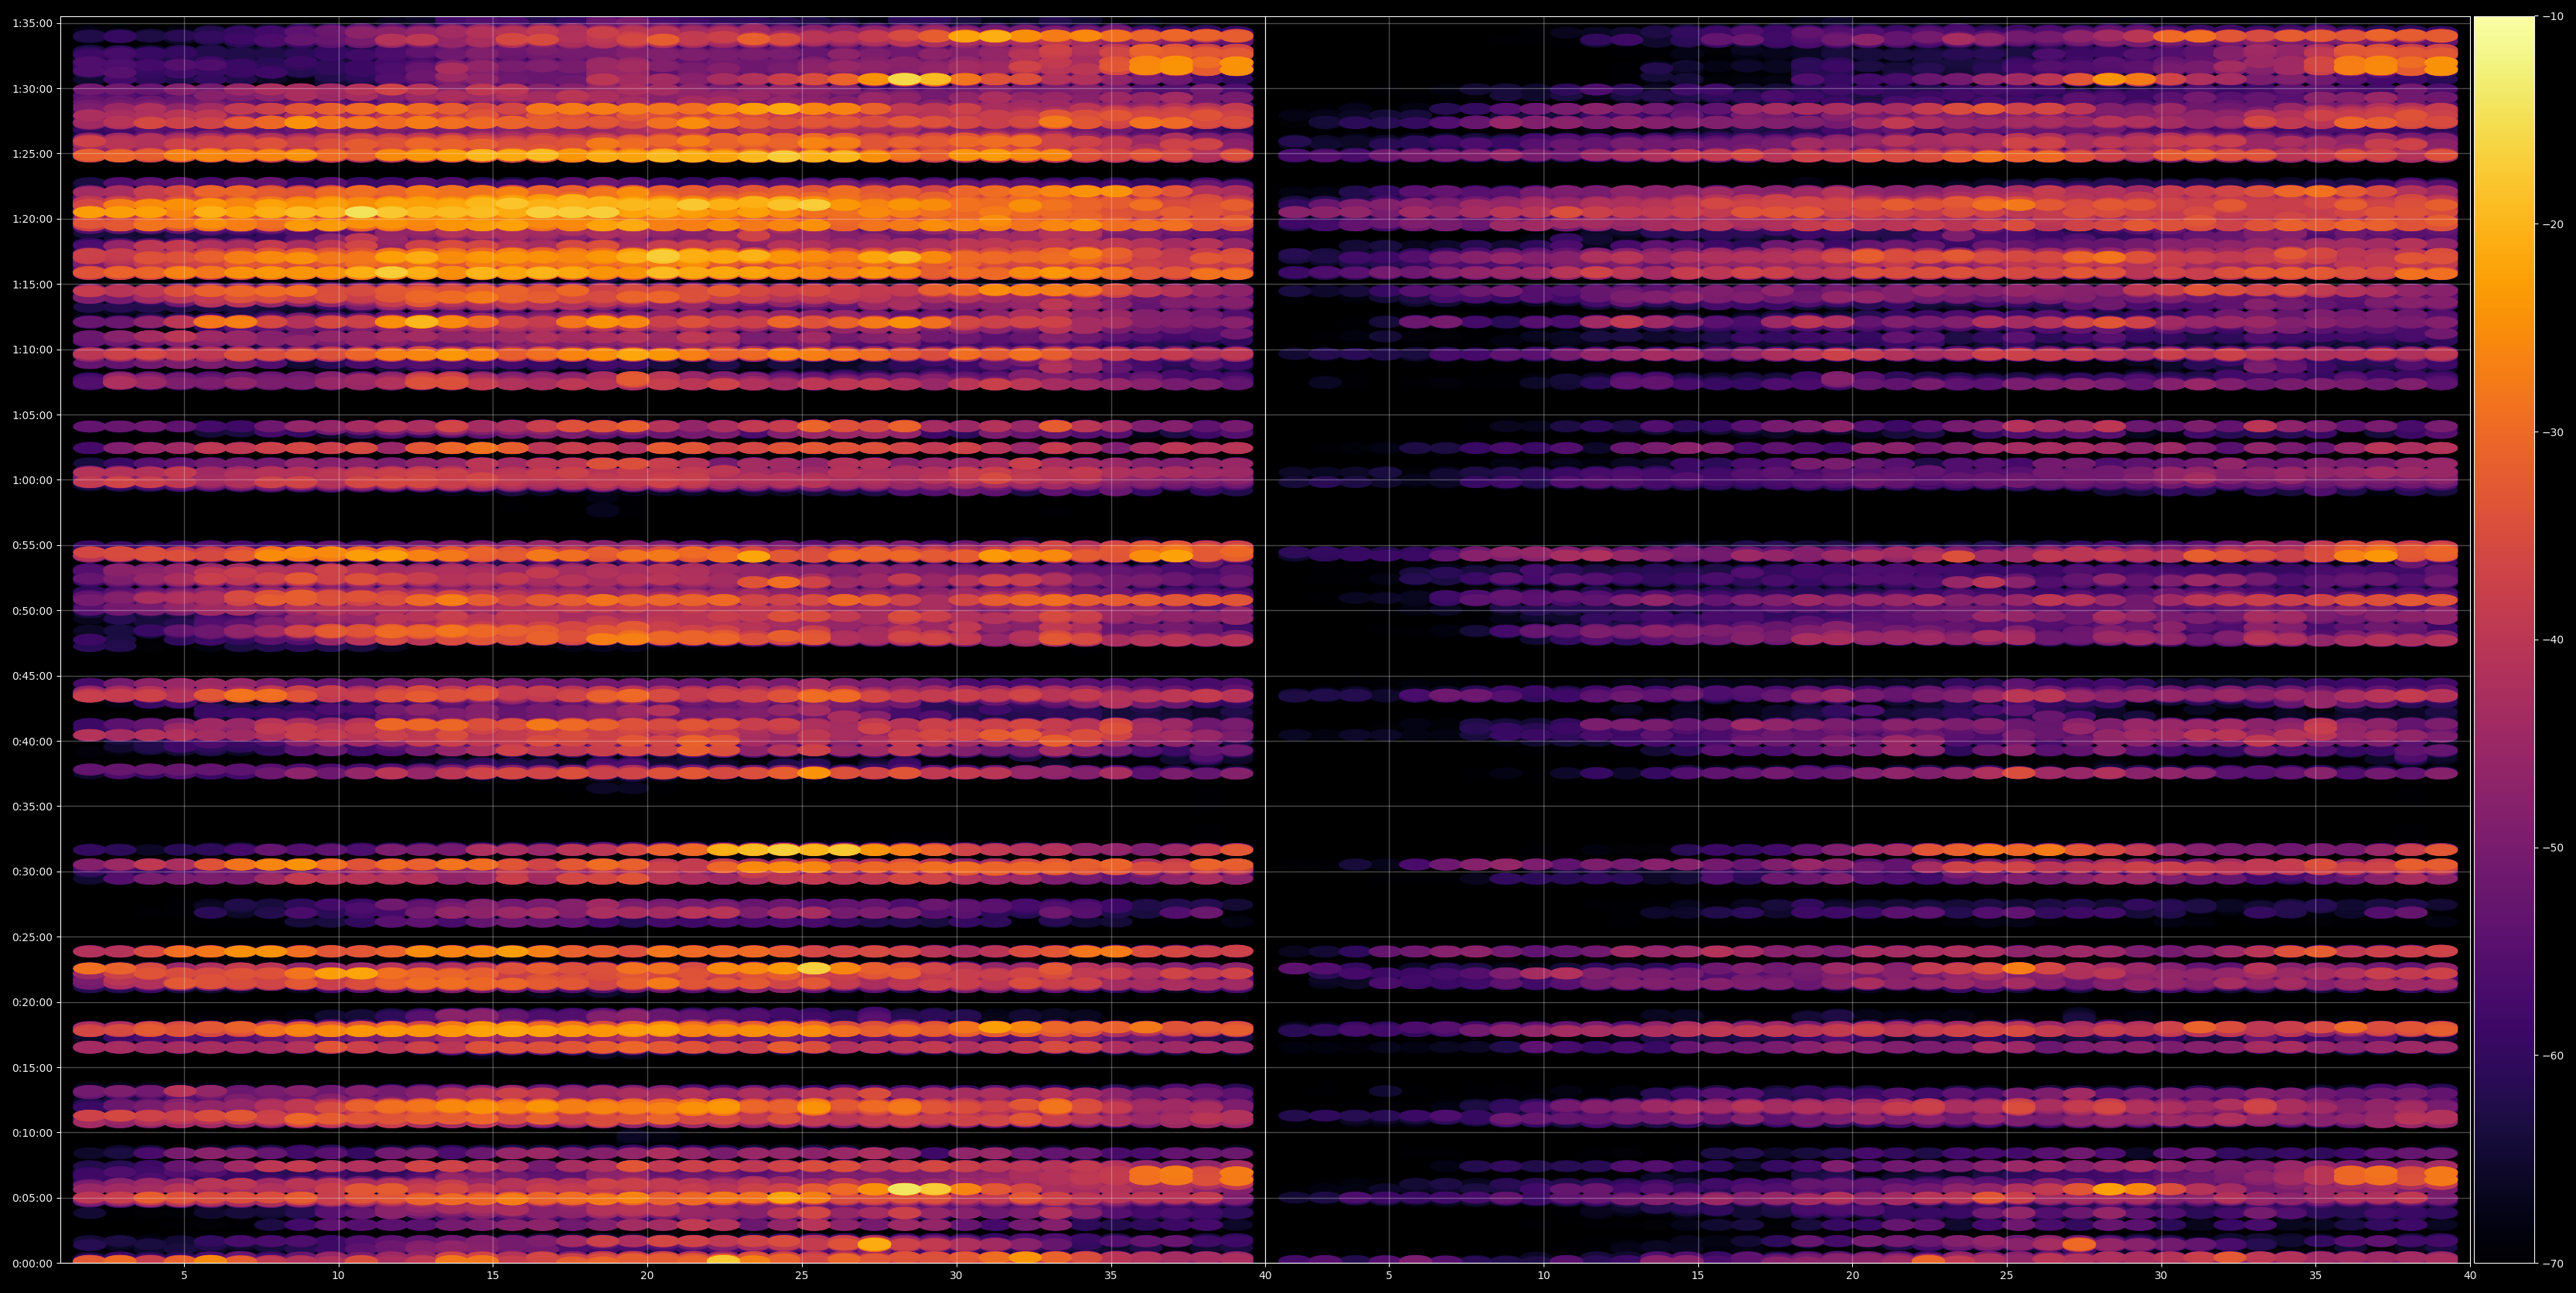Click the 0:25:00 time axis label

point(32,937)
